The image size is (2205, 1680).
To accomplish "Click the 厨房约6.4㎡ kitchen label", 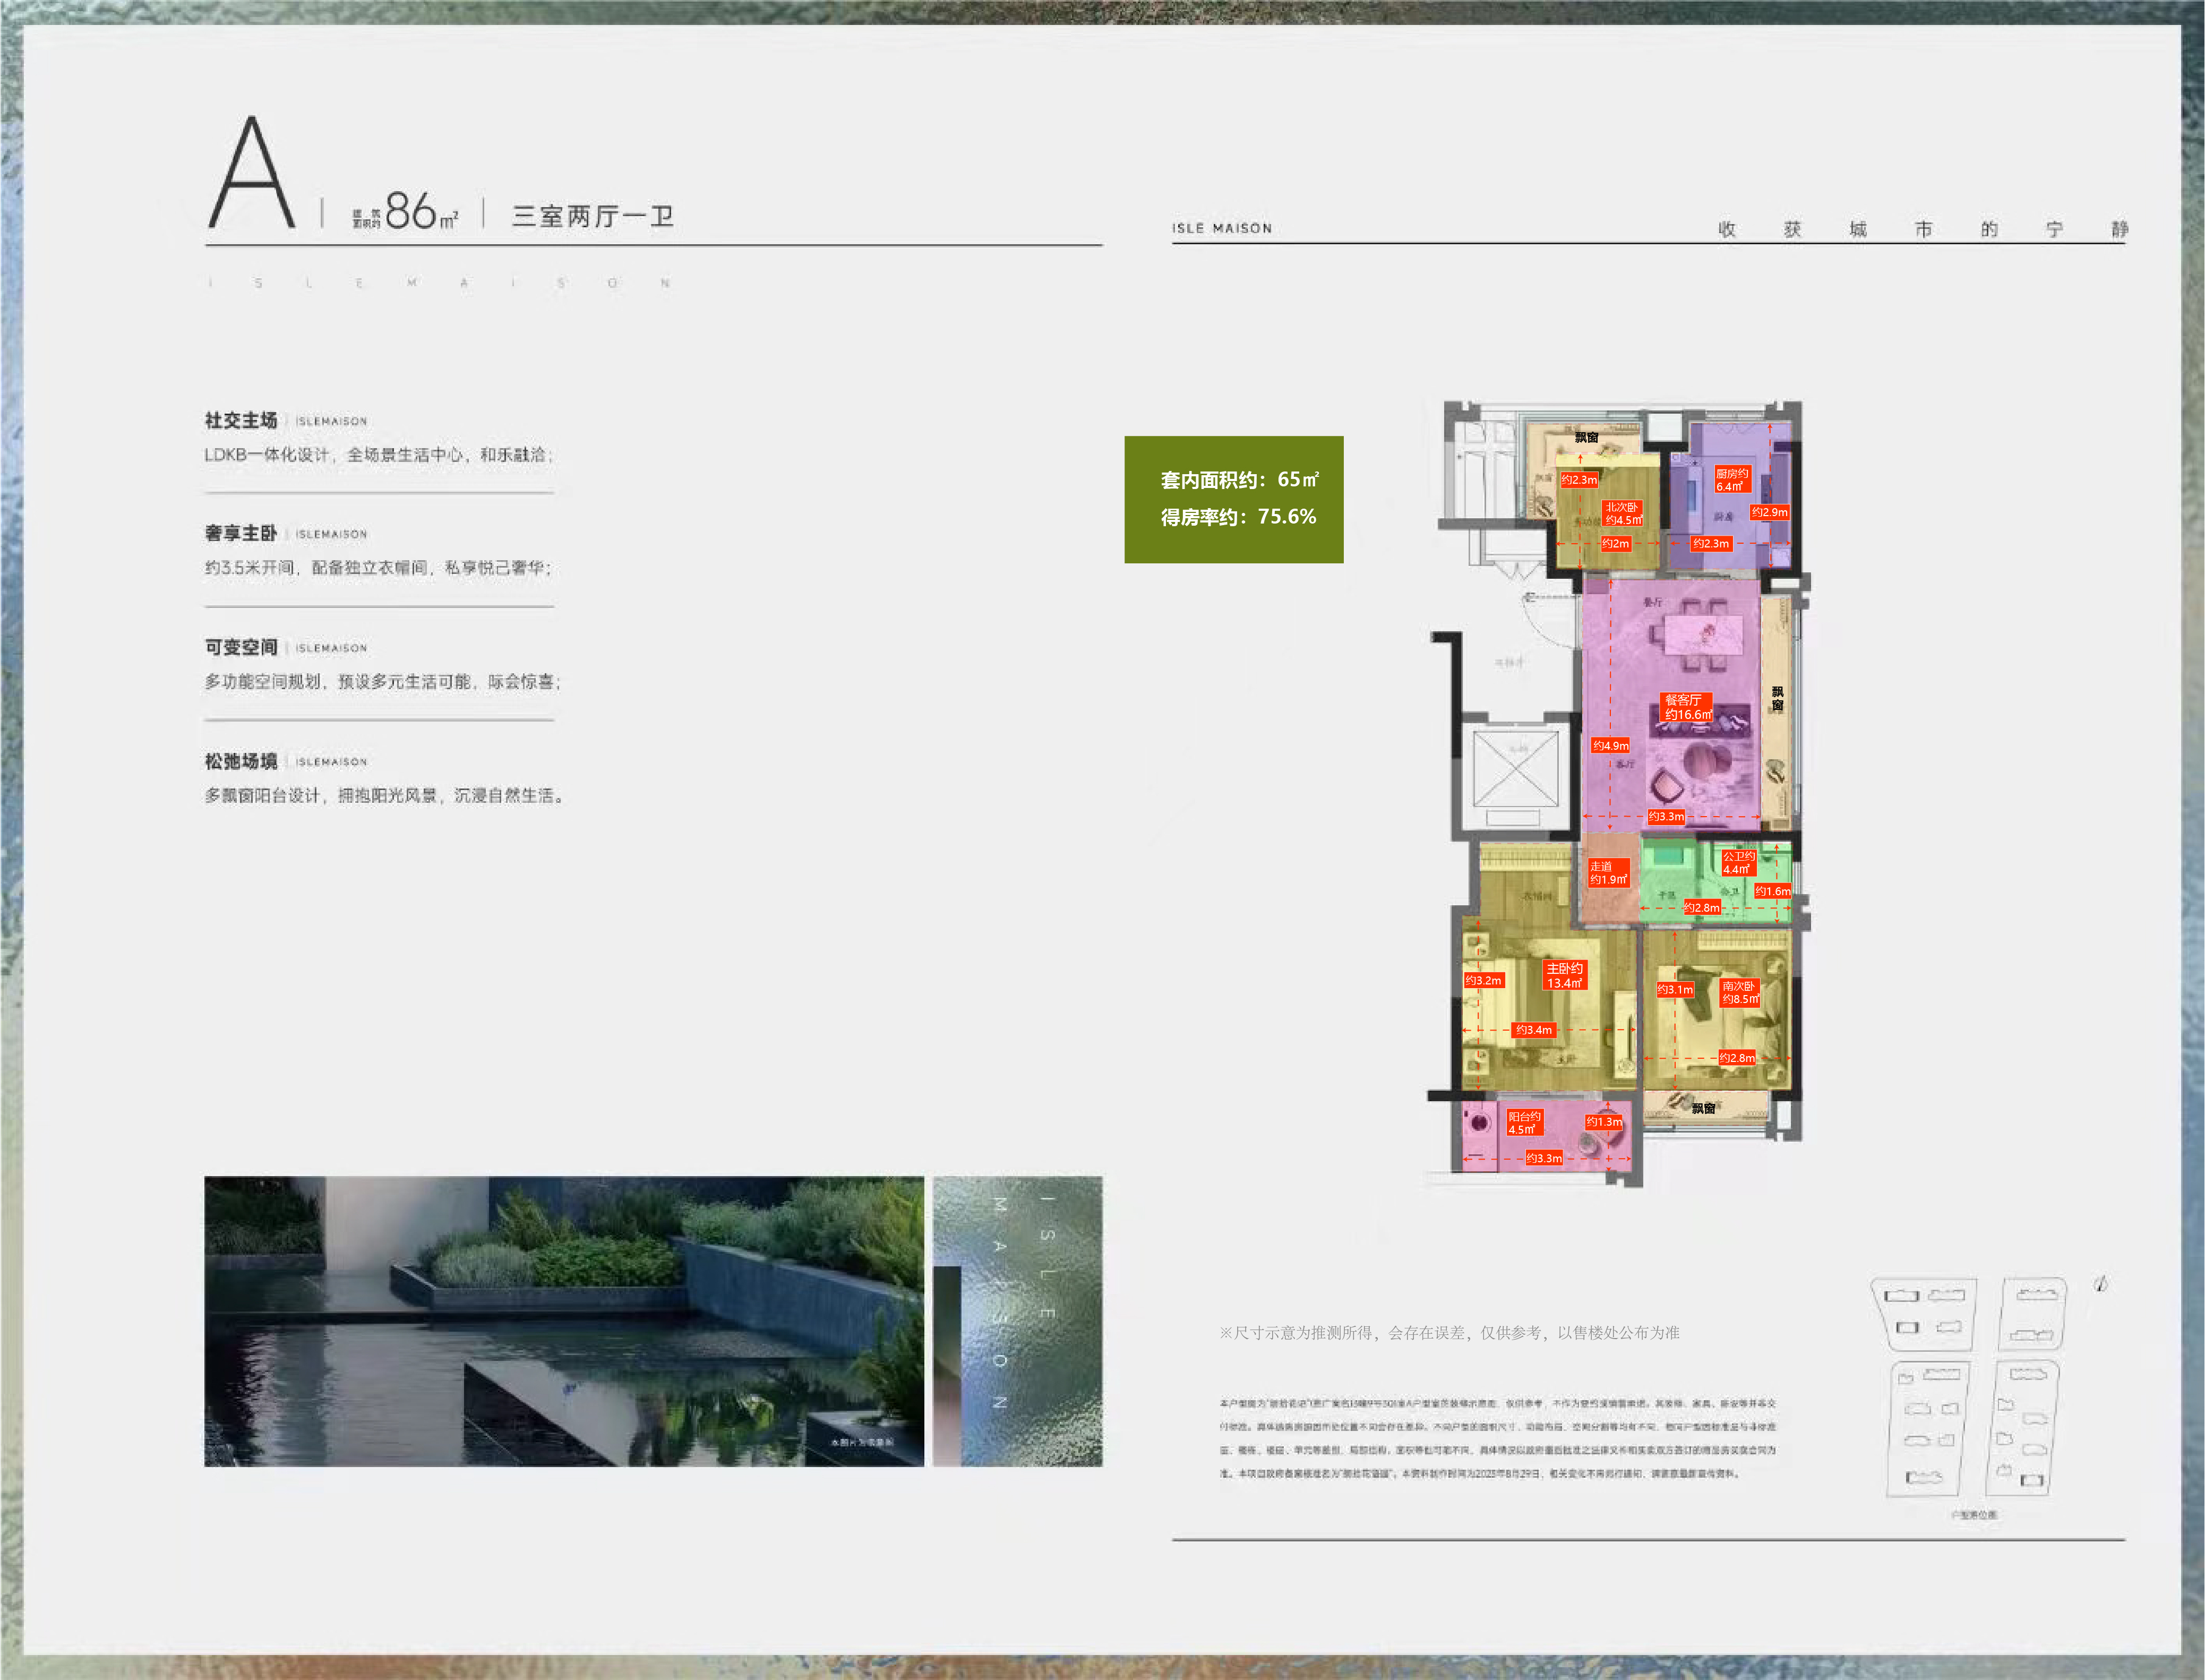I will click(x=1732, y=479).
